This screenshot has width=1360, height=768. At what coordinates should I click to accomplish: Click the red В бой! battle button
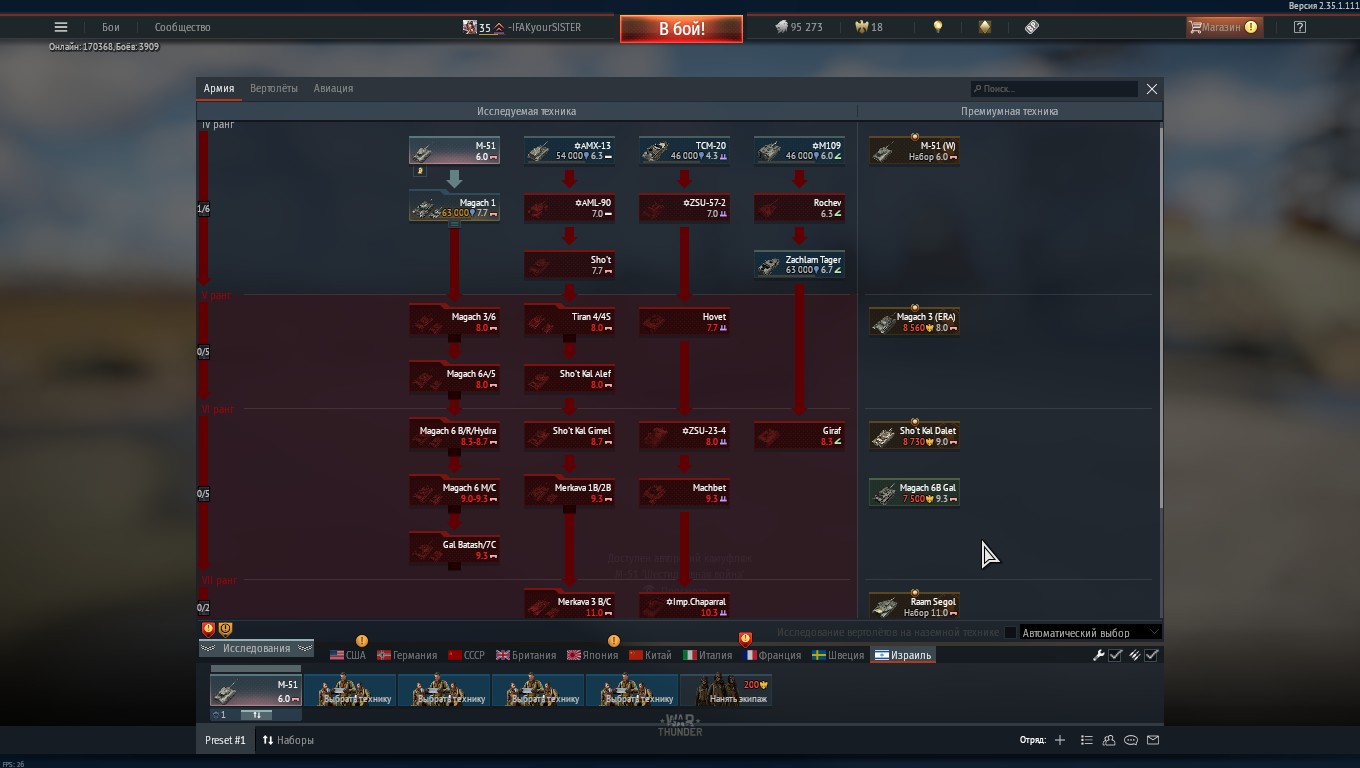point(681,29)
